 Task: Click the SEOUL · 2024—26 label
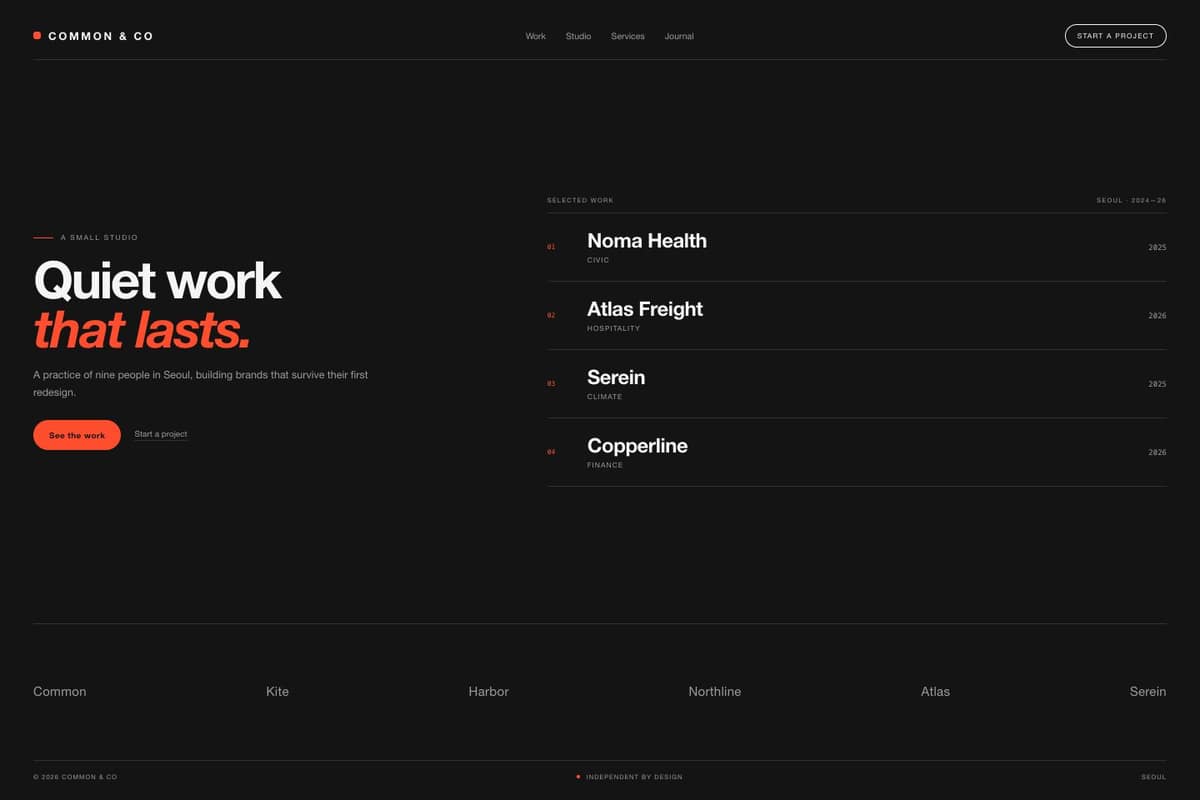pos(1131,200)
